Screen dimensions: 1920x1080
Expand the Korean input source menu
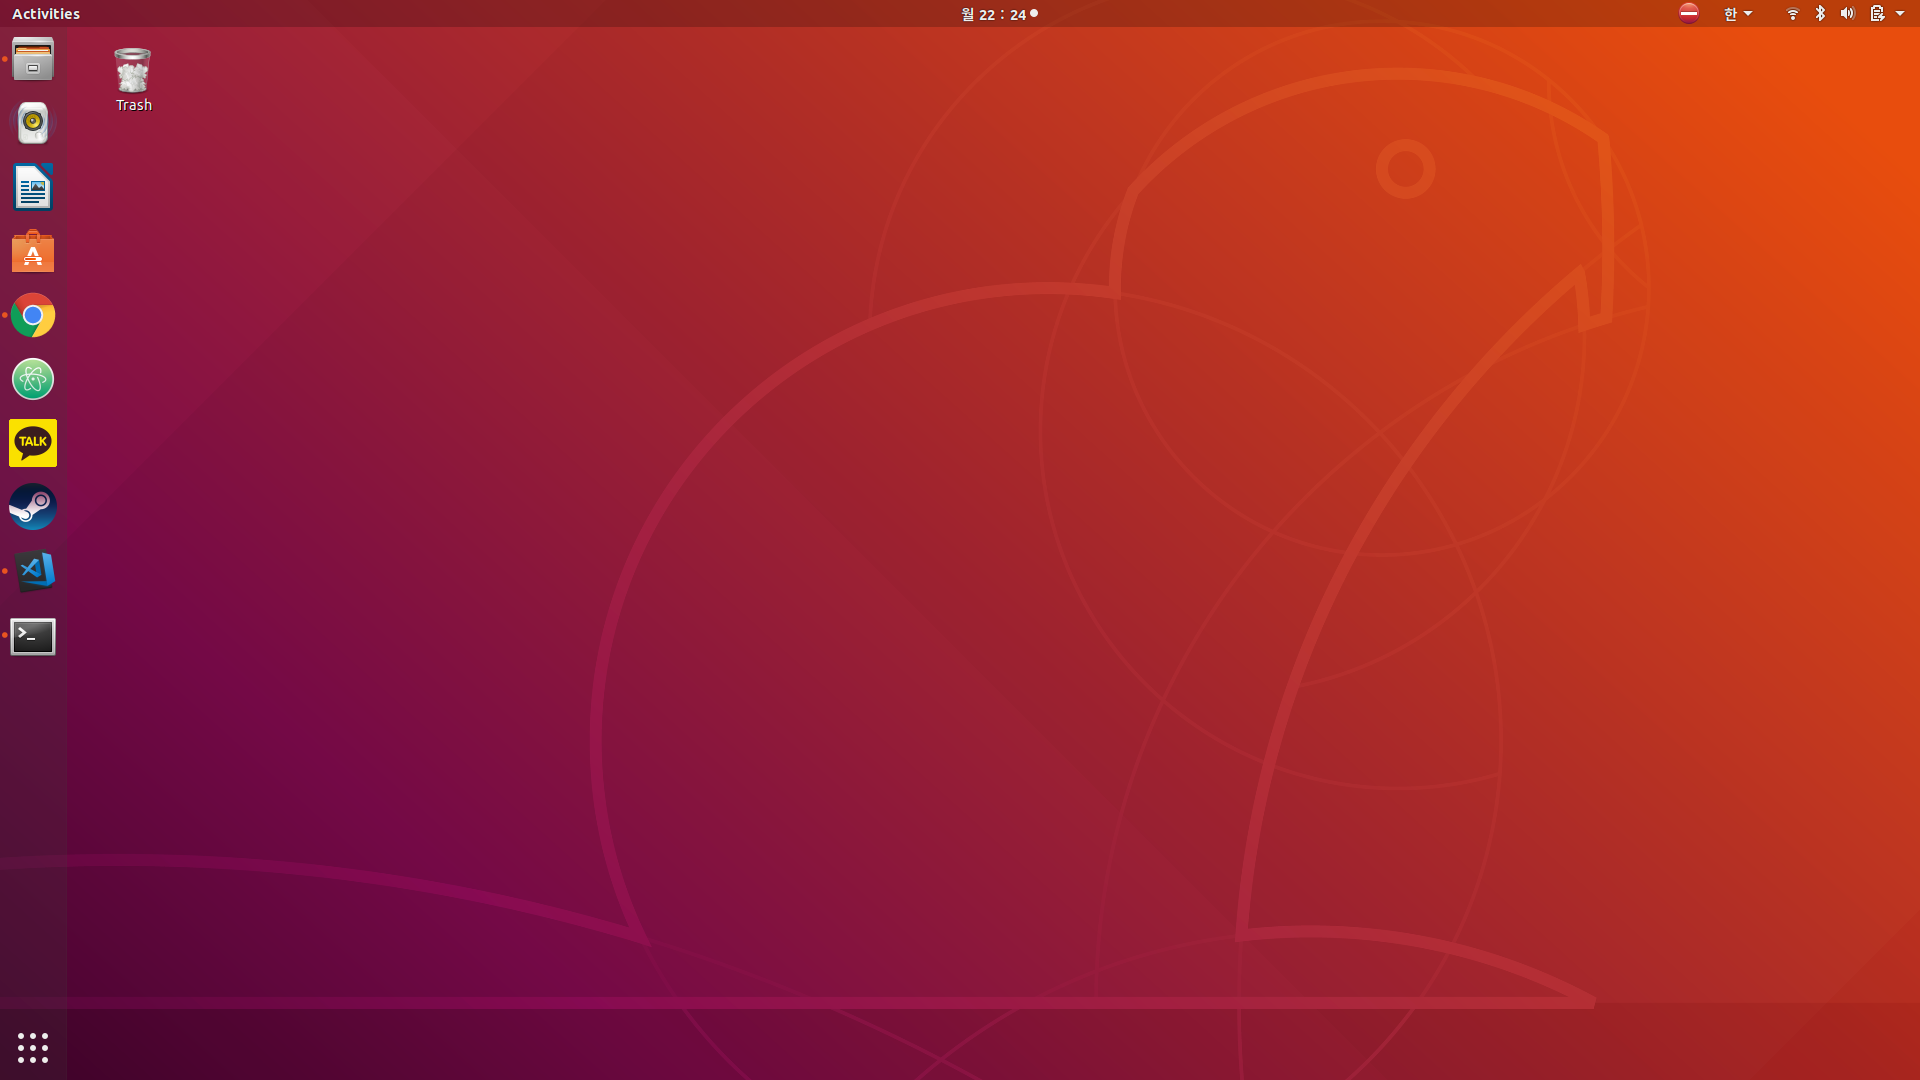click(x=1737, y=14)
